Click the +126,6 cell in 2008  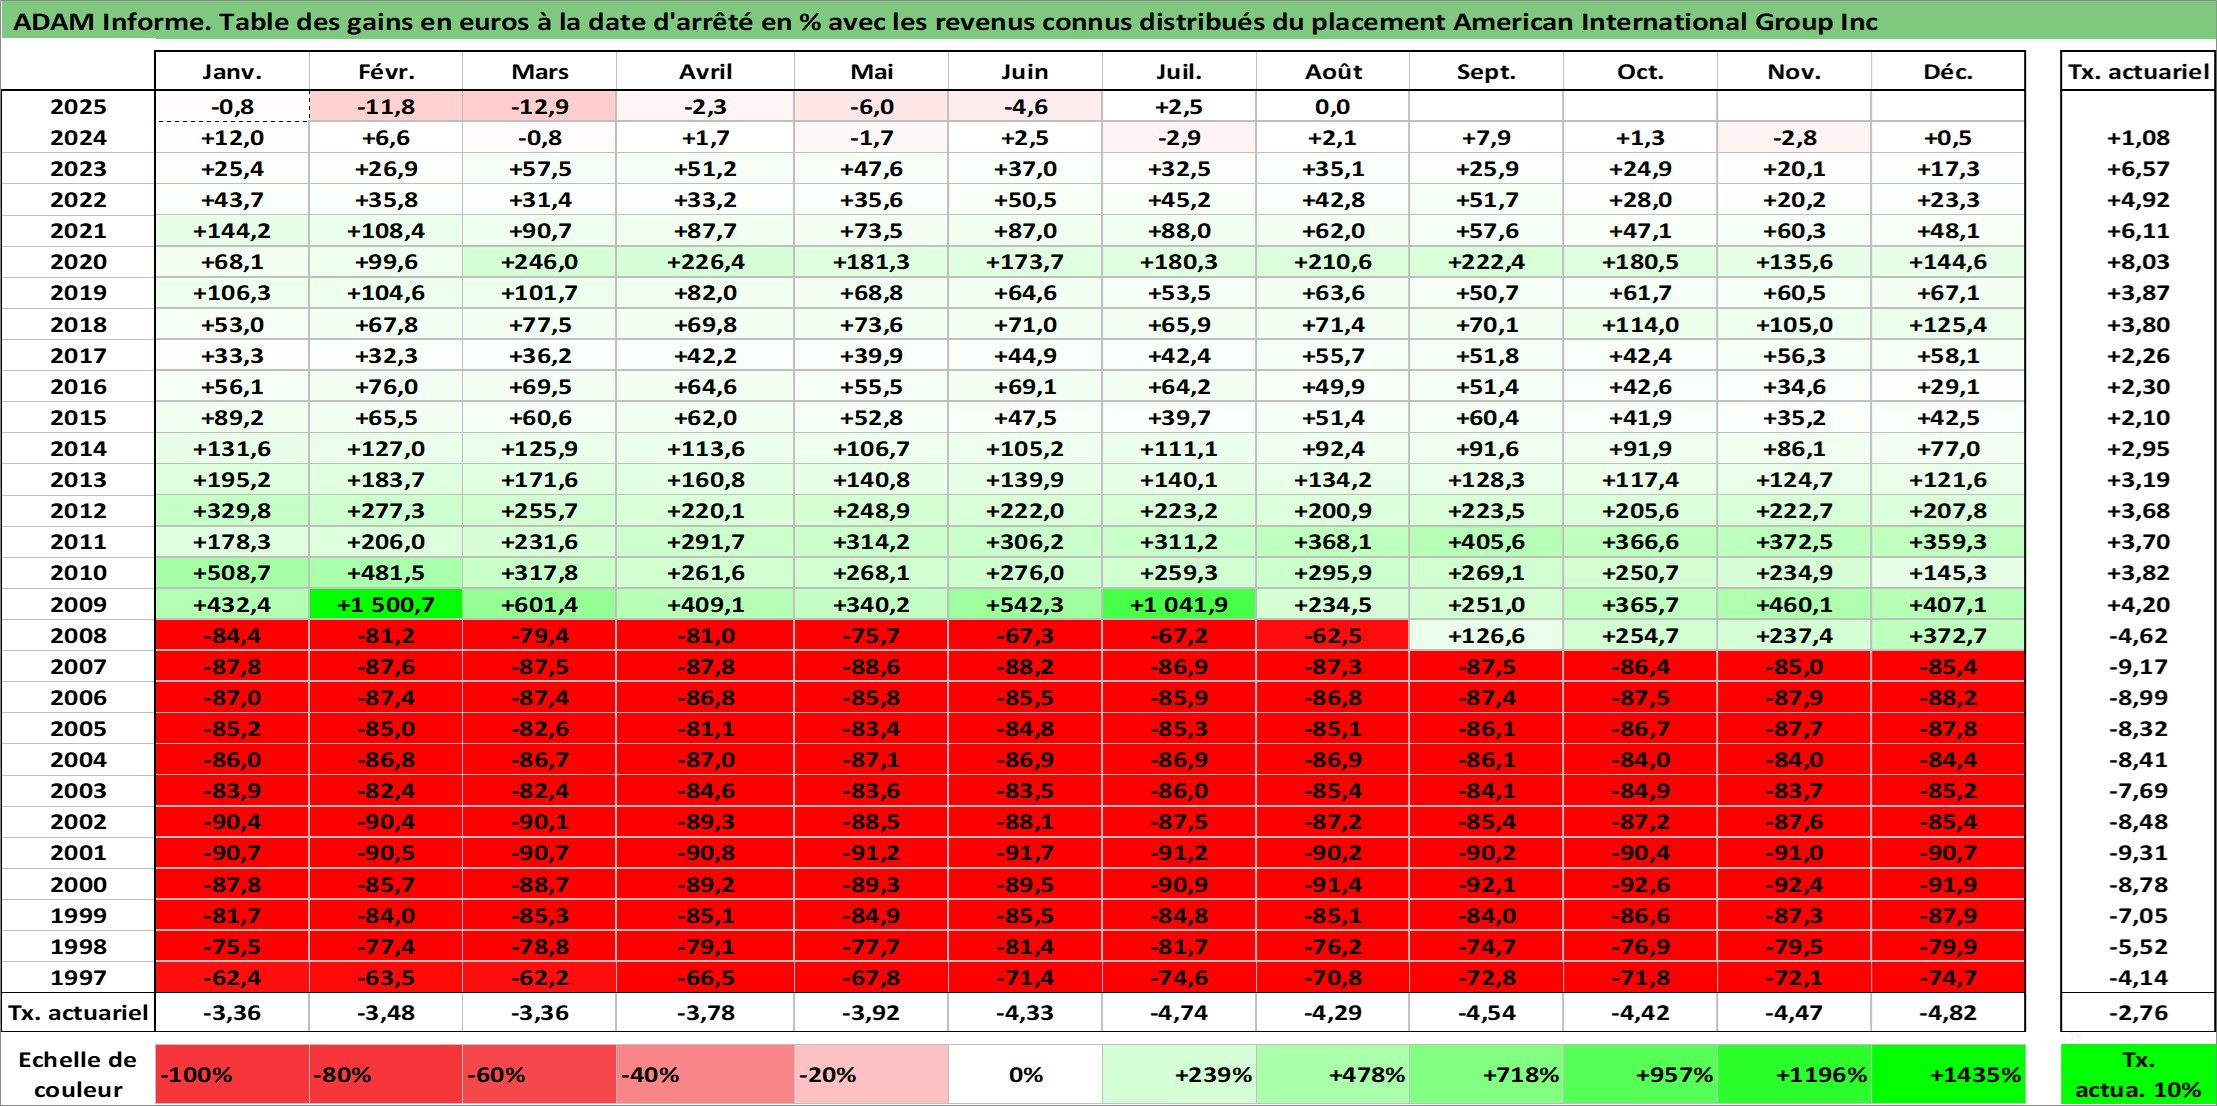coord(1487,635)
